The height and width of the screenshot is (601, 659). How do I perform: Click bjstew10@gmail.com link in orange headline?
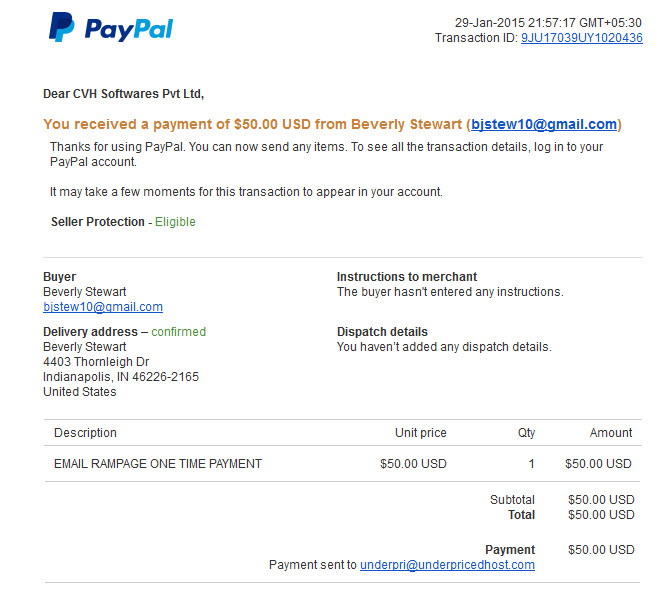click(x=544, y=124)
